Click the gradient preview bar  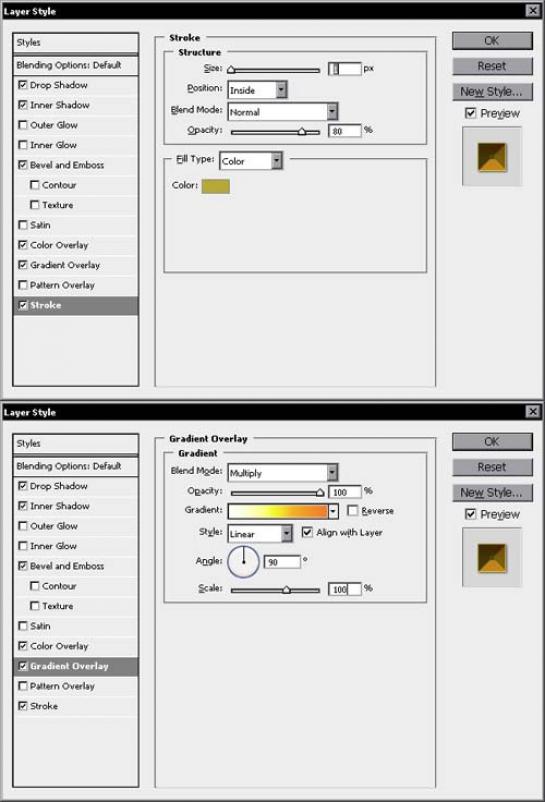click(278, 511)
